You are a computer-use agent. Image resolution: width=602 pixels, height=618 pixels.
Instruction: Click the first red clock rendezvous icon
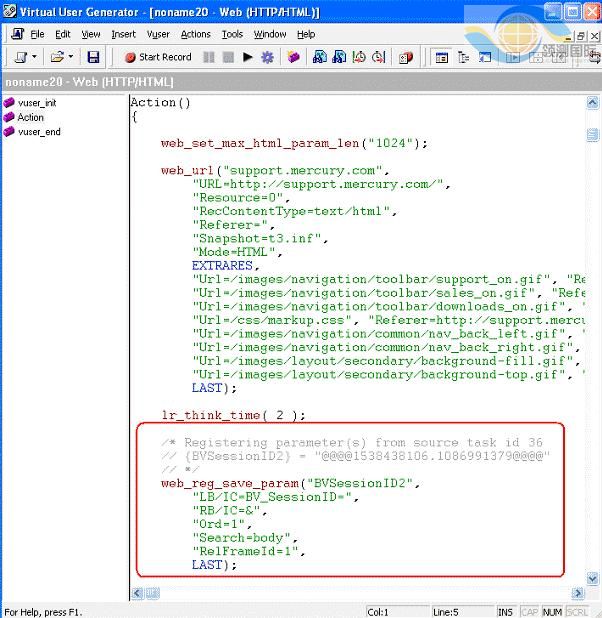[358, 58]
